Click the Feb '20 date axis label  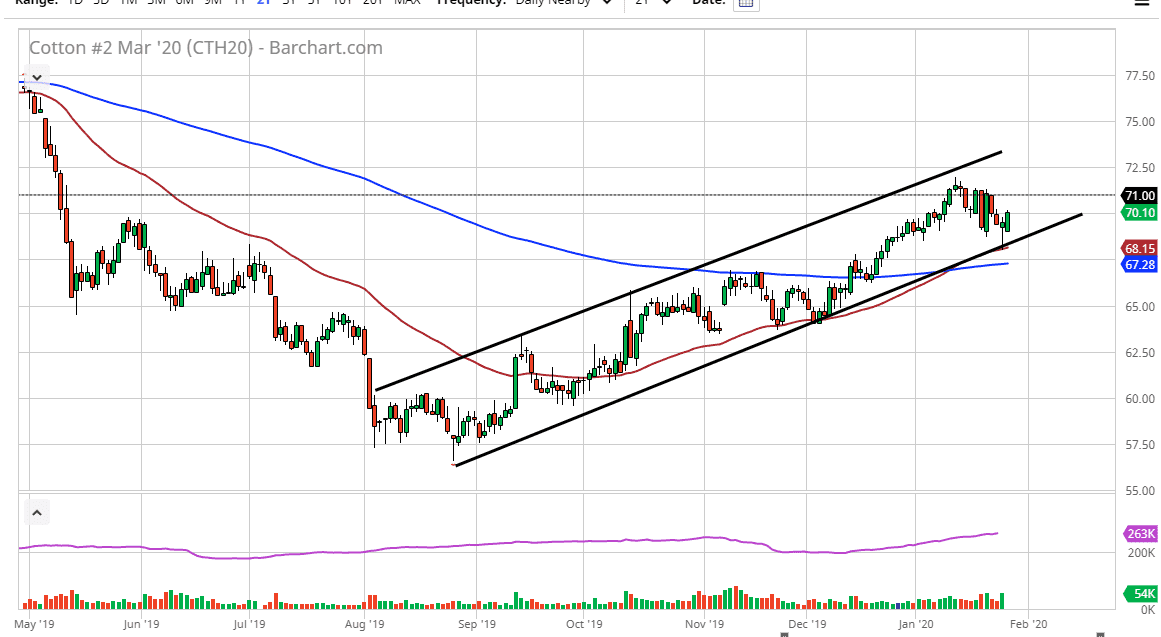1028,624
